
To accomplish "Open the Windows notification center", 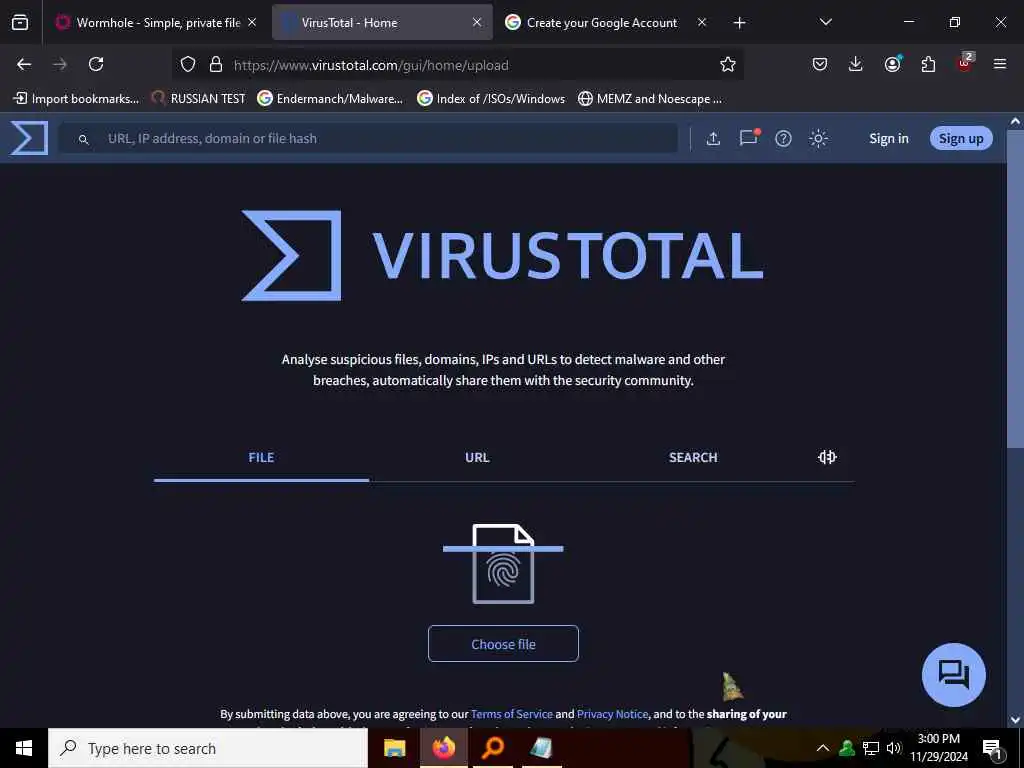I will [x=992, y=749].
